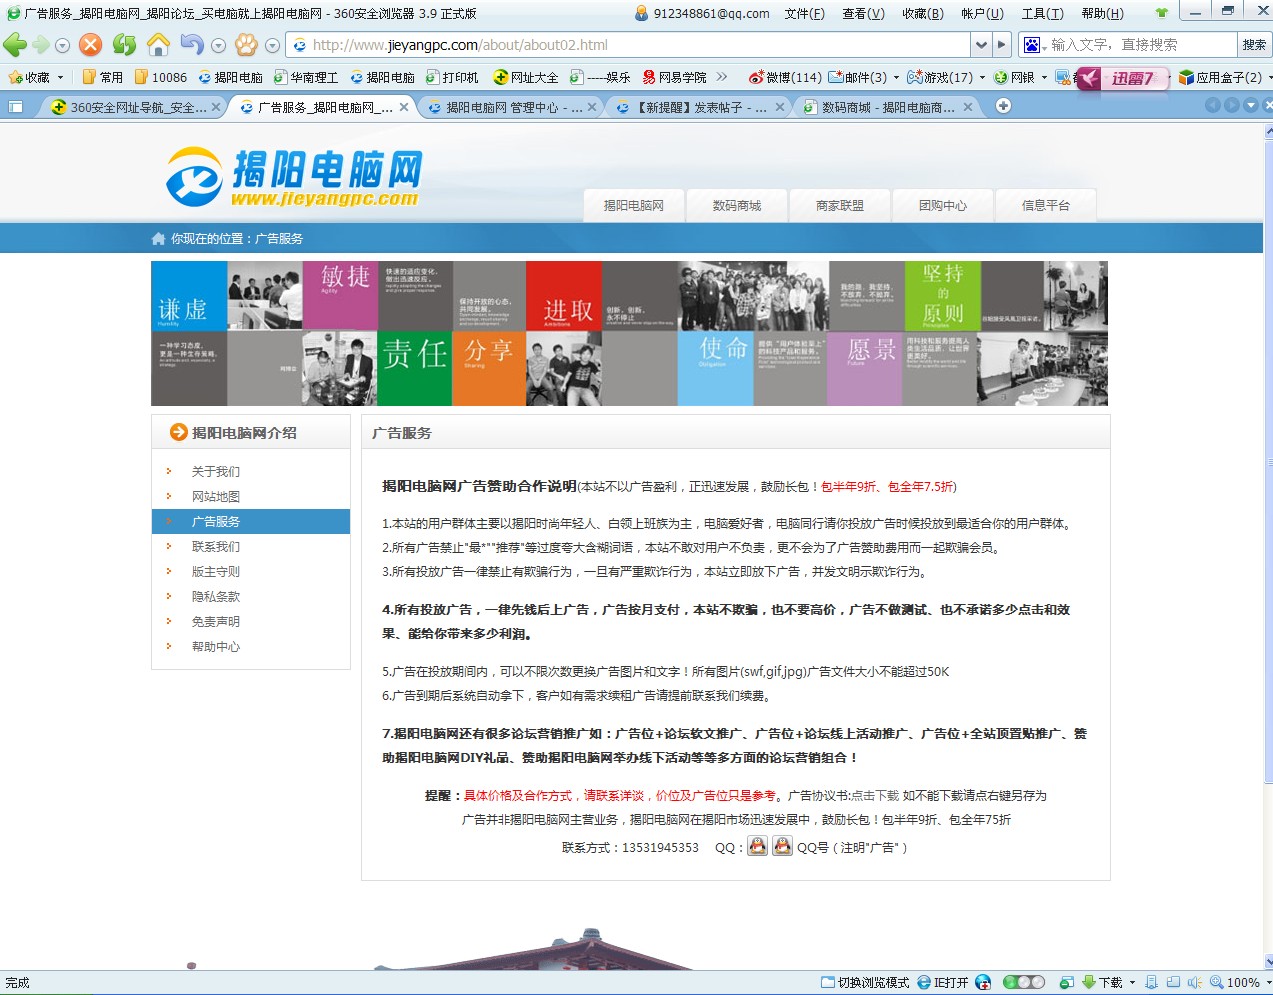Click 帮助中心 in the sidebar

(x=216, y=647)
